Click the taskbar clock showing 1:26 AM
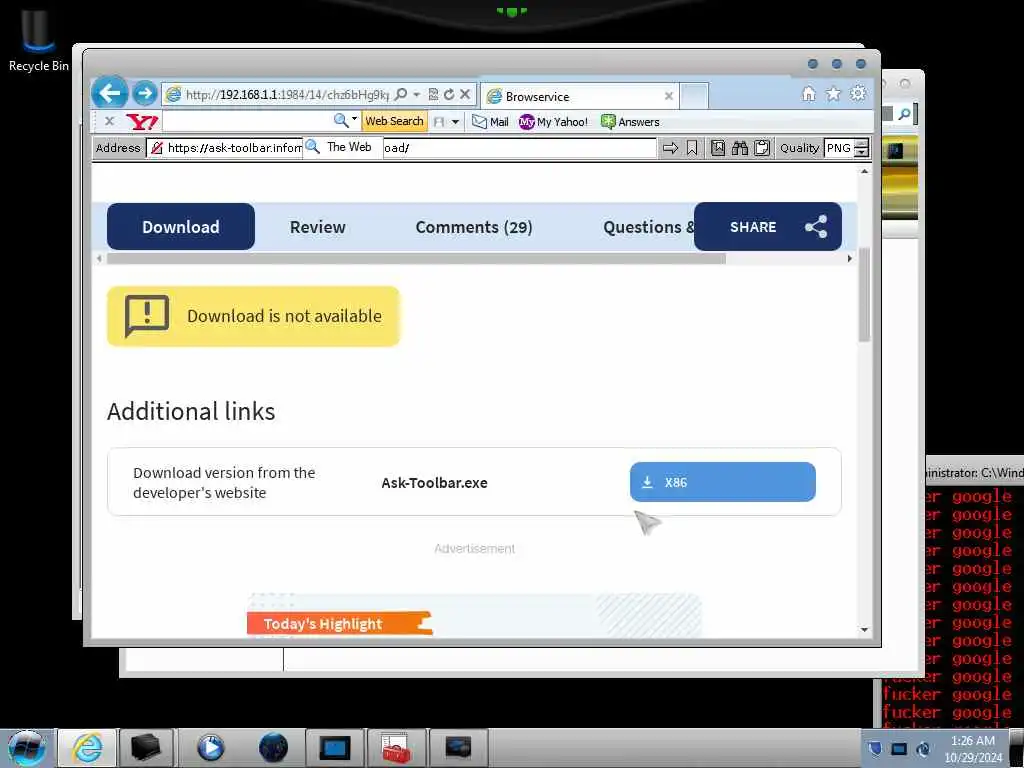 pyautogui.click(x=973, y=749)
